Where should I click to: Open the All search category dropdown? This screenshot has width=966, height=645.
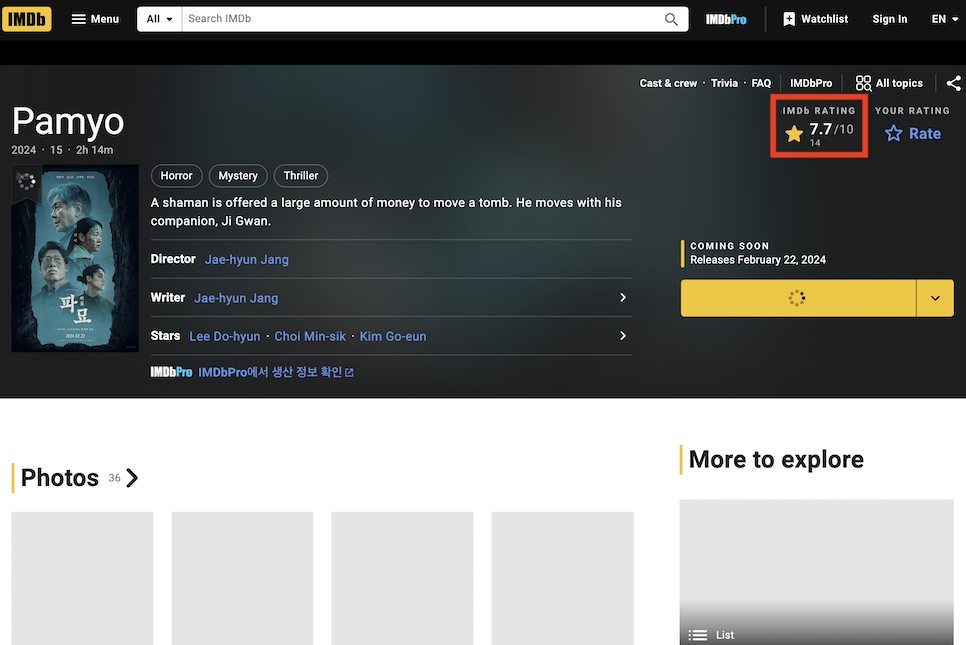[160, 19]
